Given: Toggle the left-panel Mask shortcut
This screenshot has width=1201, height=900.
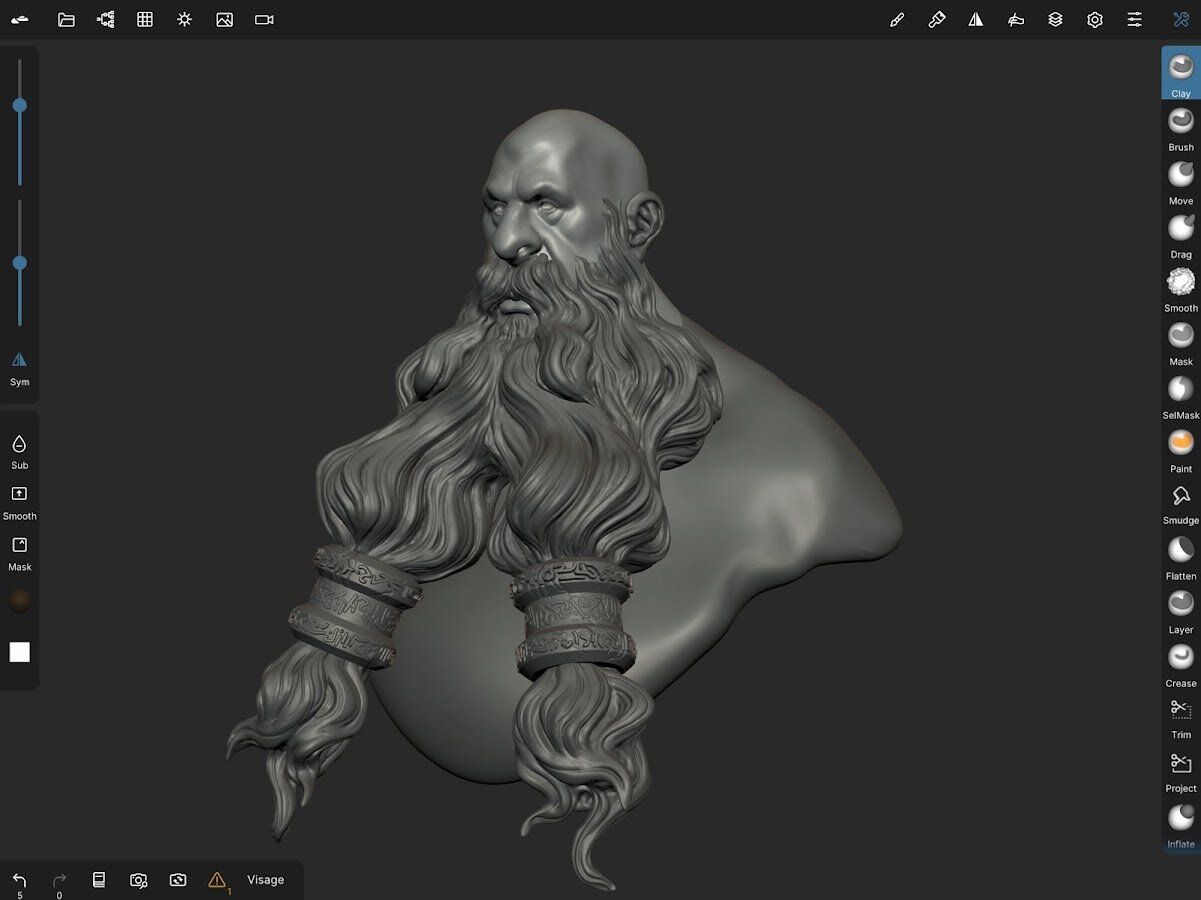Looking at the screenshot, I should coord(19,551).
